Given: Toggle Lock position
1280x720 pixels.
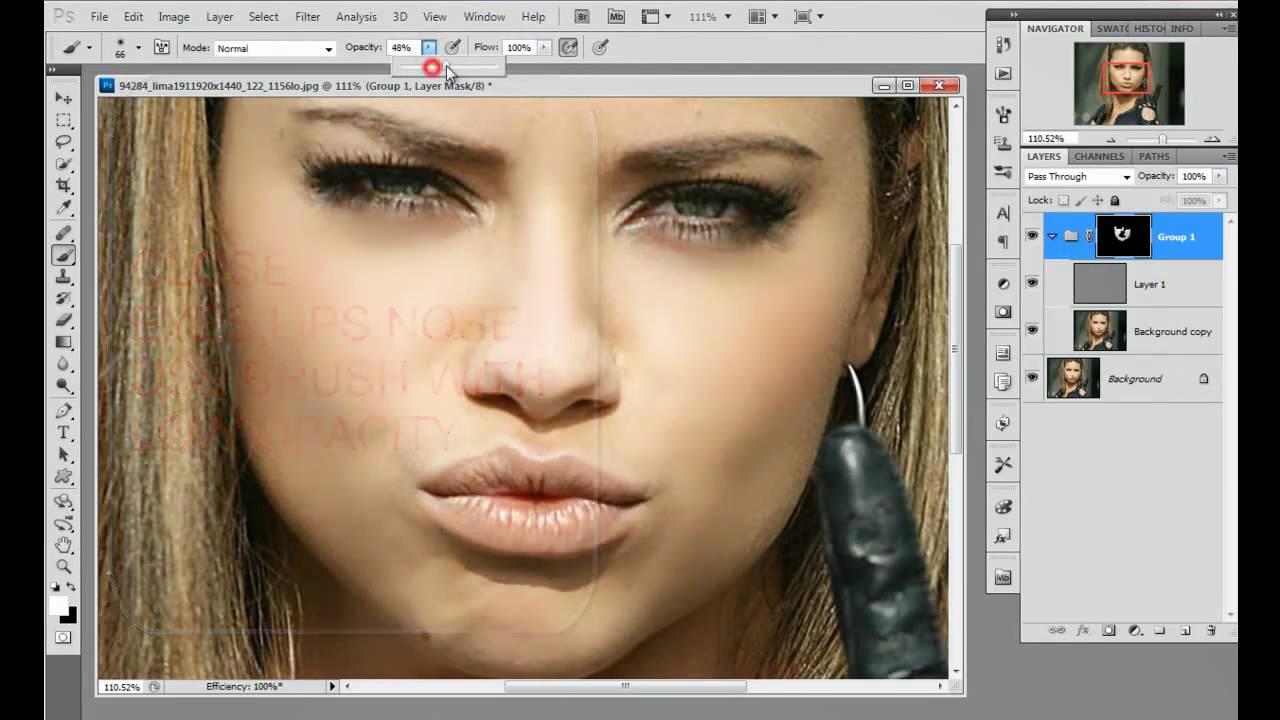Looking at the screenshot, I should point(1097,200).
